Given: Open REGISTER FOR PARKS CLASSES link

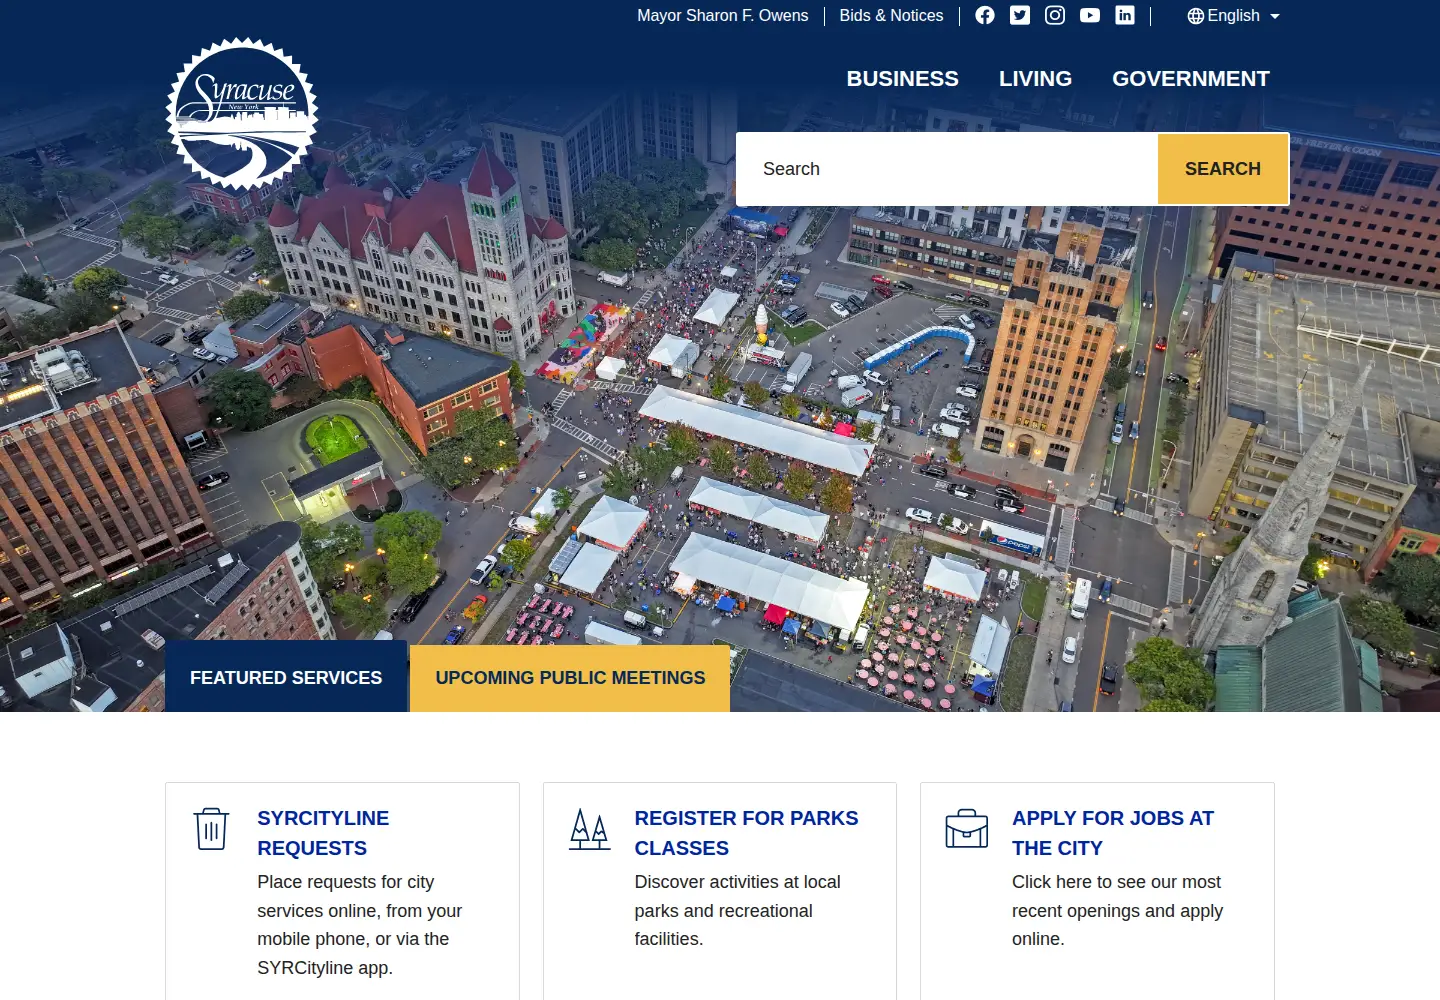Looking at the screenshot, I should (746, 833).
